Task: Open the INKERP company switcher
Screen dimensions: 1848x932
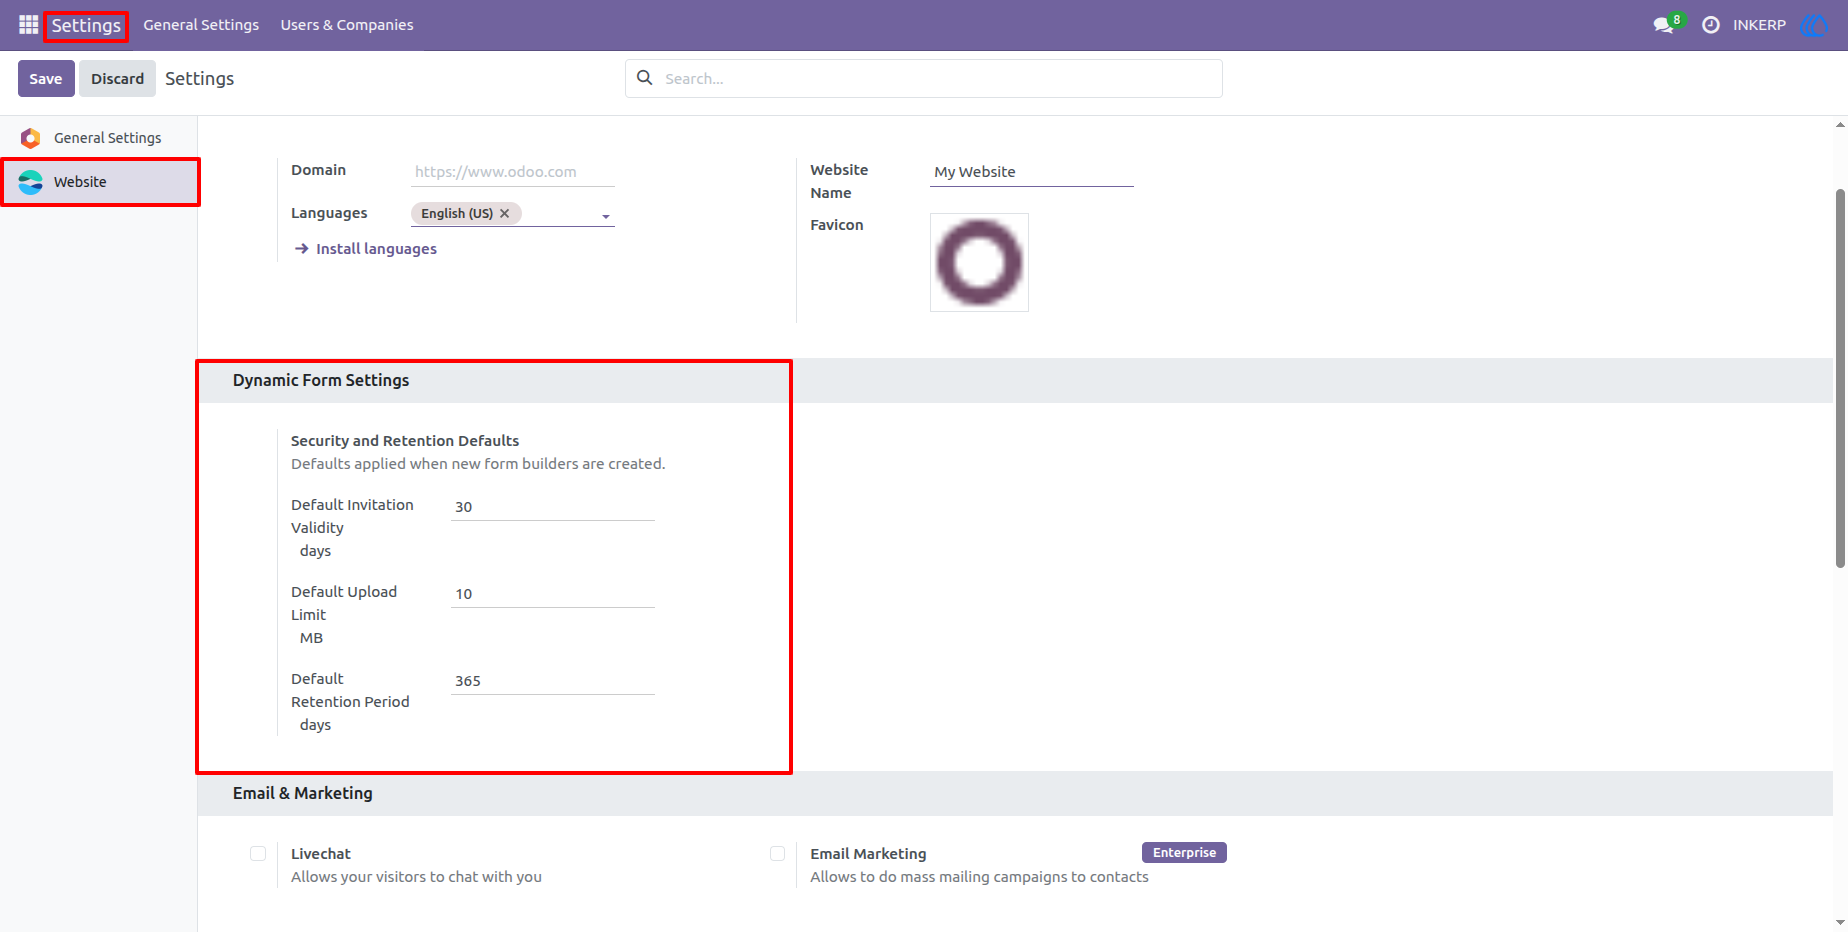Action: click(1759, 25)
